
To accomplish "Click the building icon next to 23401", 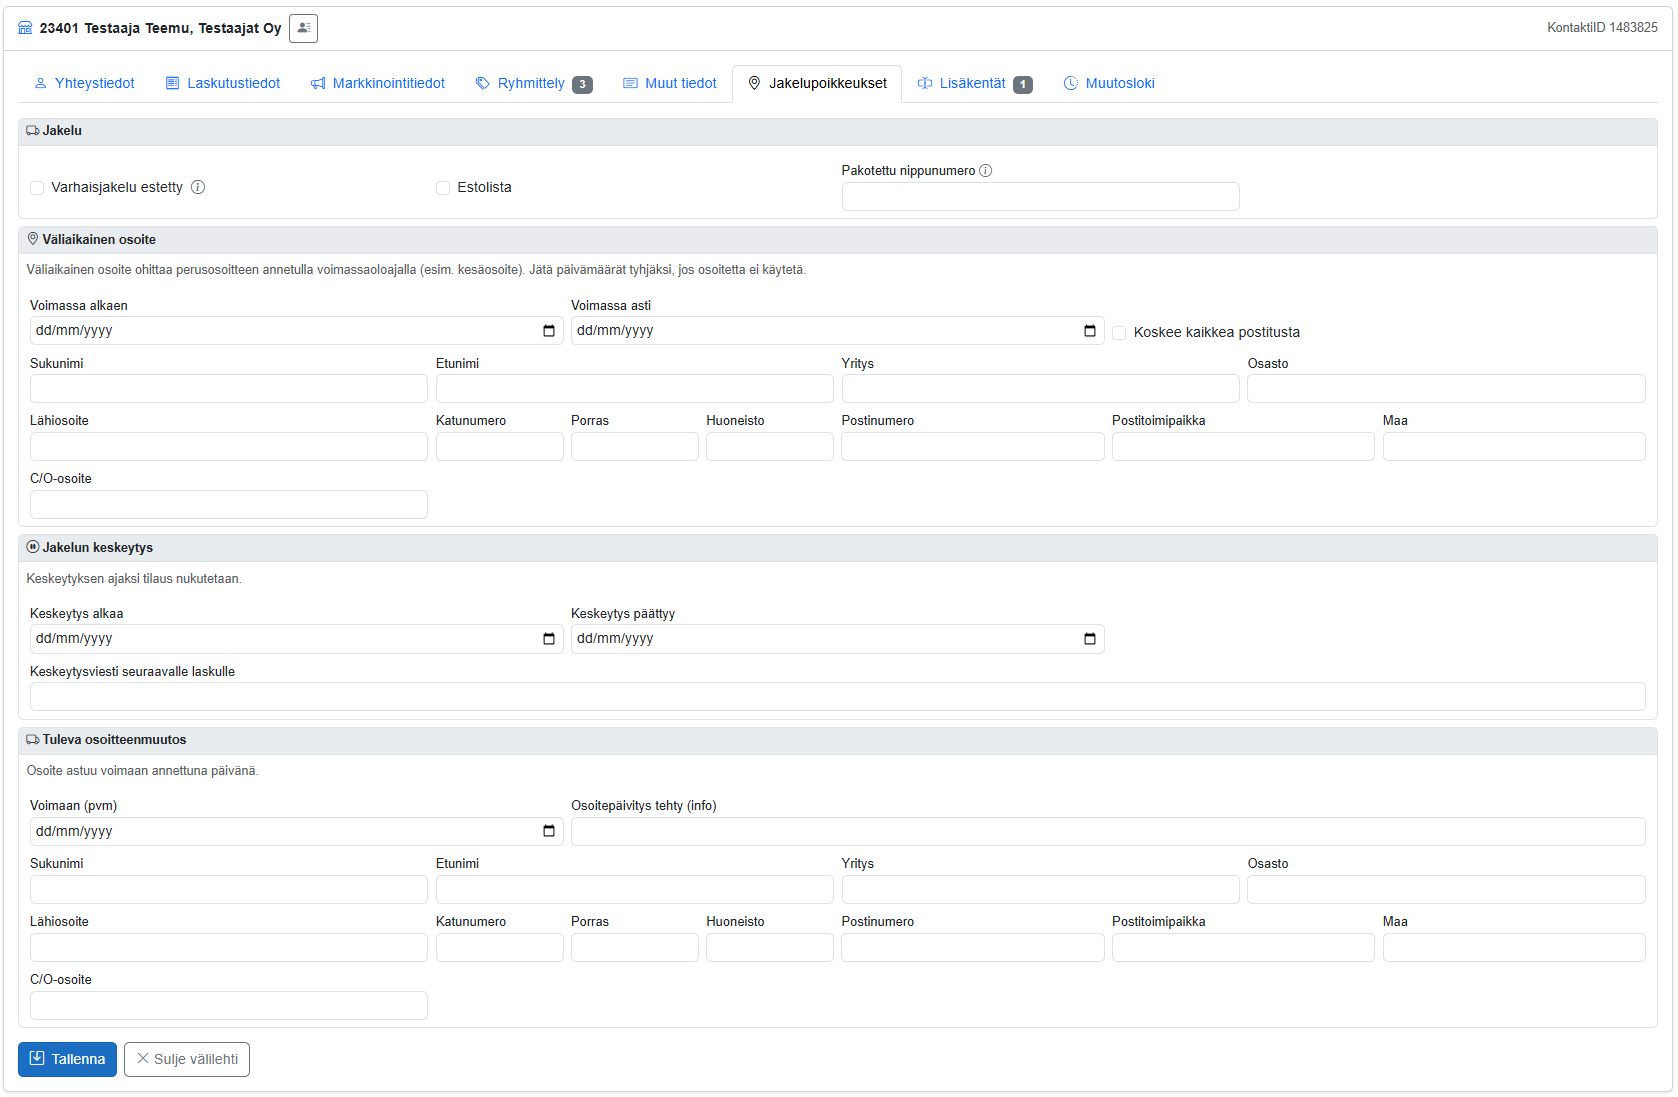I will click(x=25, y=28).
